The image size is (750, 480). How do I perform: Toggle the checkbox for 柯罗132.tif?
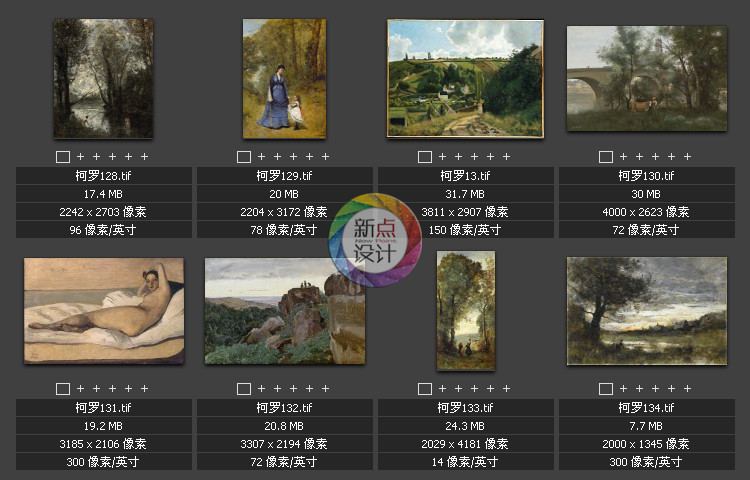[x=244, y=389]
